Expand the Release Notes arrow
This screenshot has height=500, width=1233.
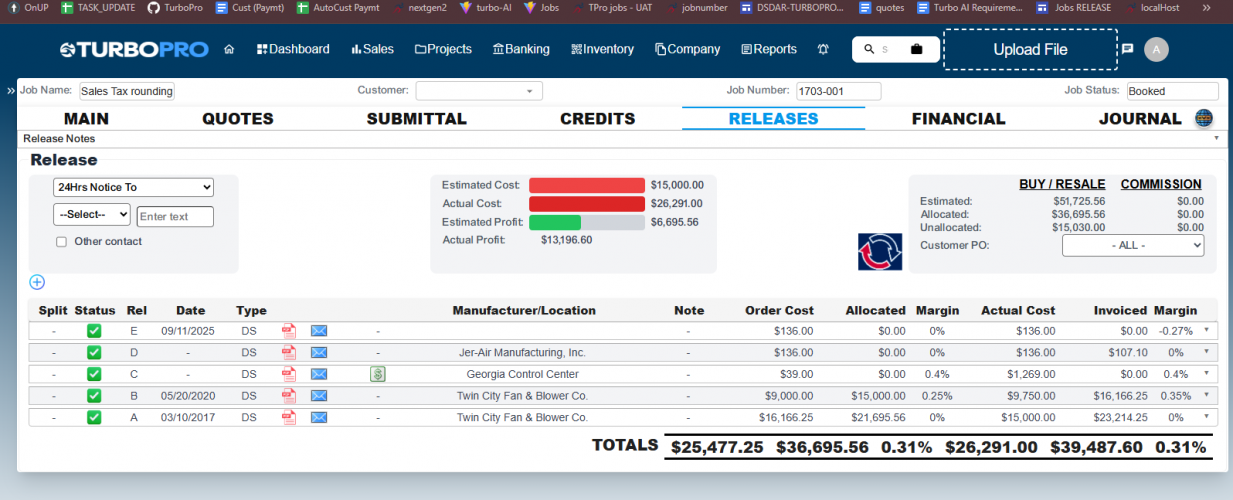coord(1217,139)
